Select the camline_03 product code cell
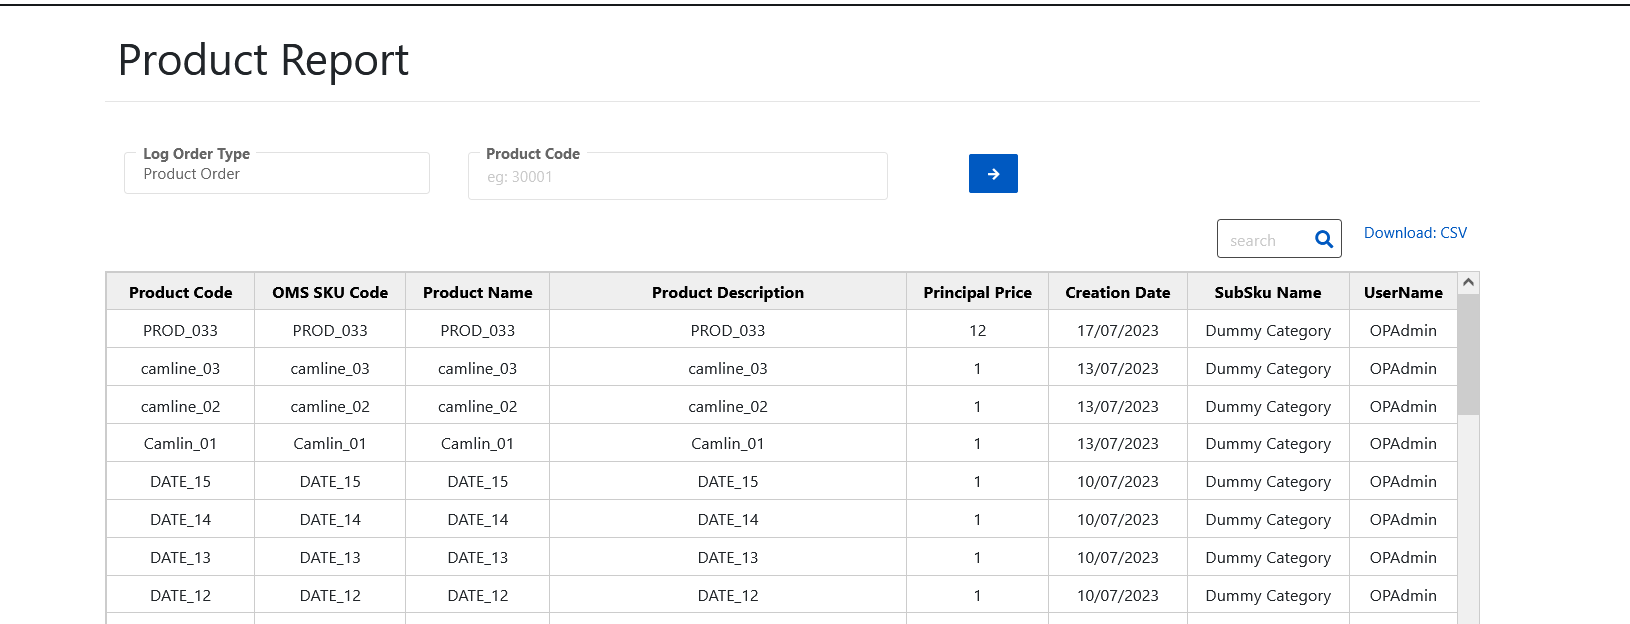The height and width of the screenshot is (624, 1630). pos(181,368)
